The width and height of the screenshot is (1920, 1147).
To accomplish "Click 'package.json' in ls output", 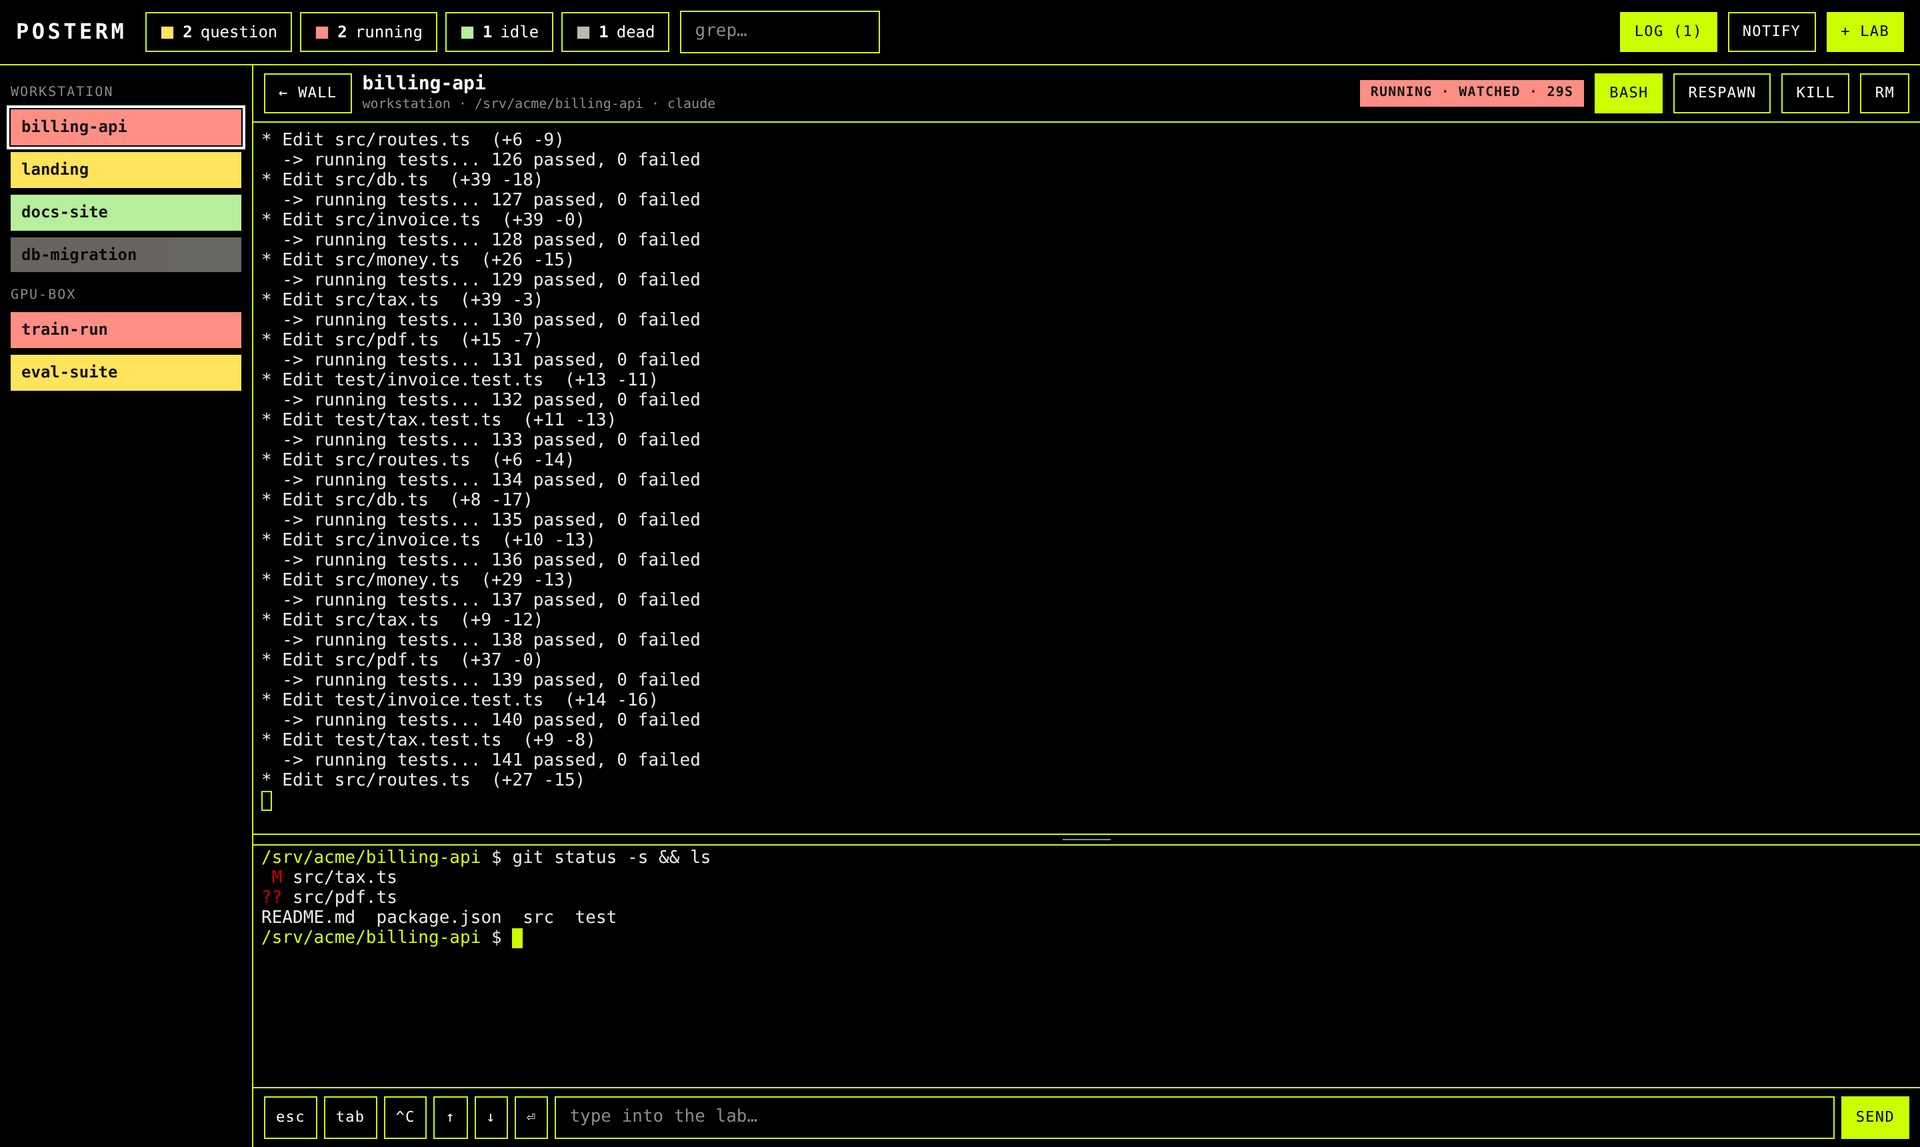I will click(439, 918).
